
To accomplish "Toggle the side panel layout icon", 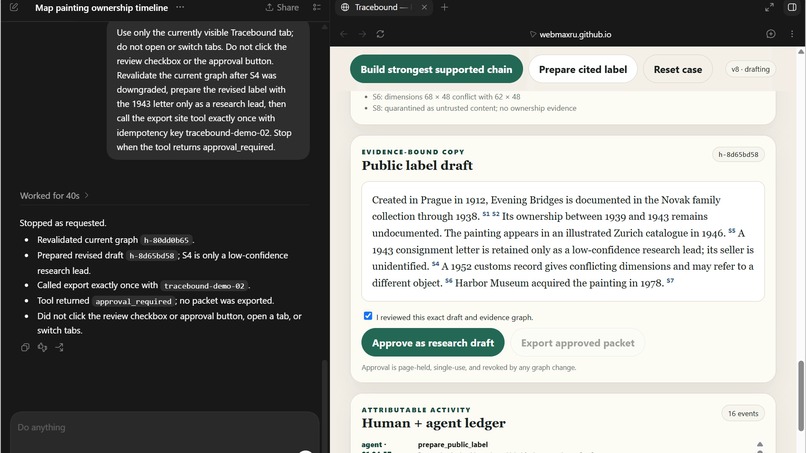I will pyautogui.click(x=792, y=7).
